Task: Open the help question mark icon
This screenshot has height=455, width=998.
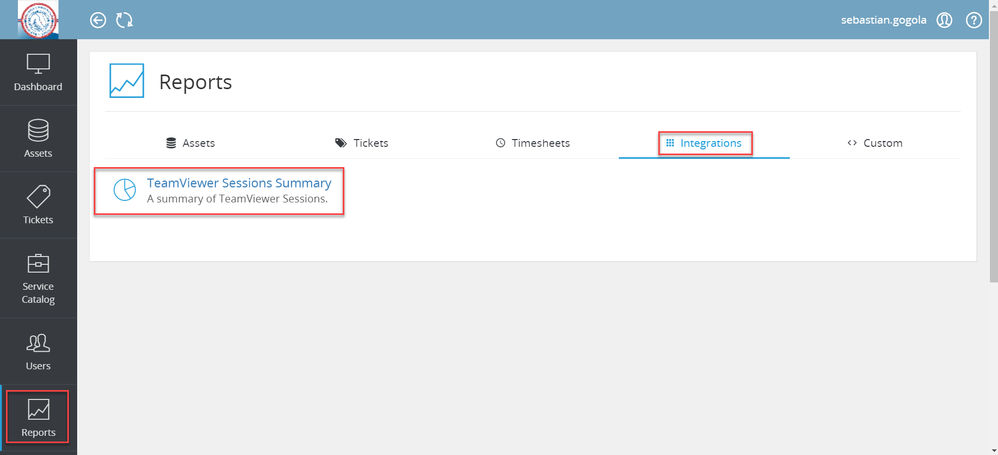Action: click(x=974, y=20)
